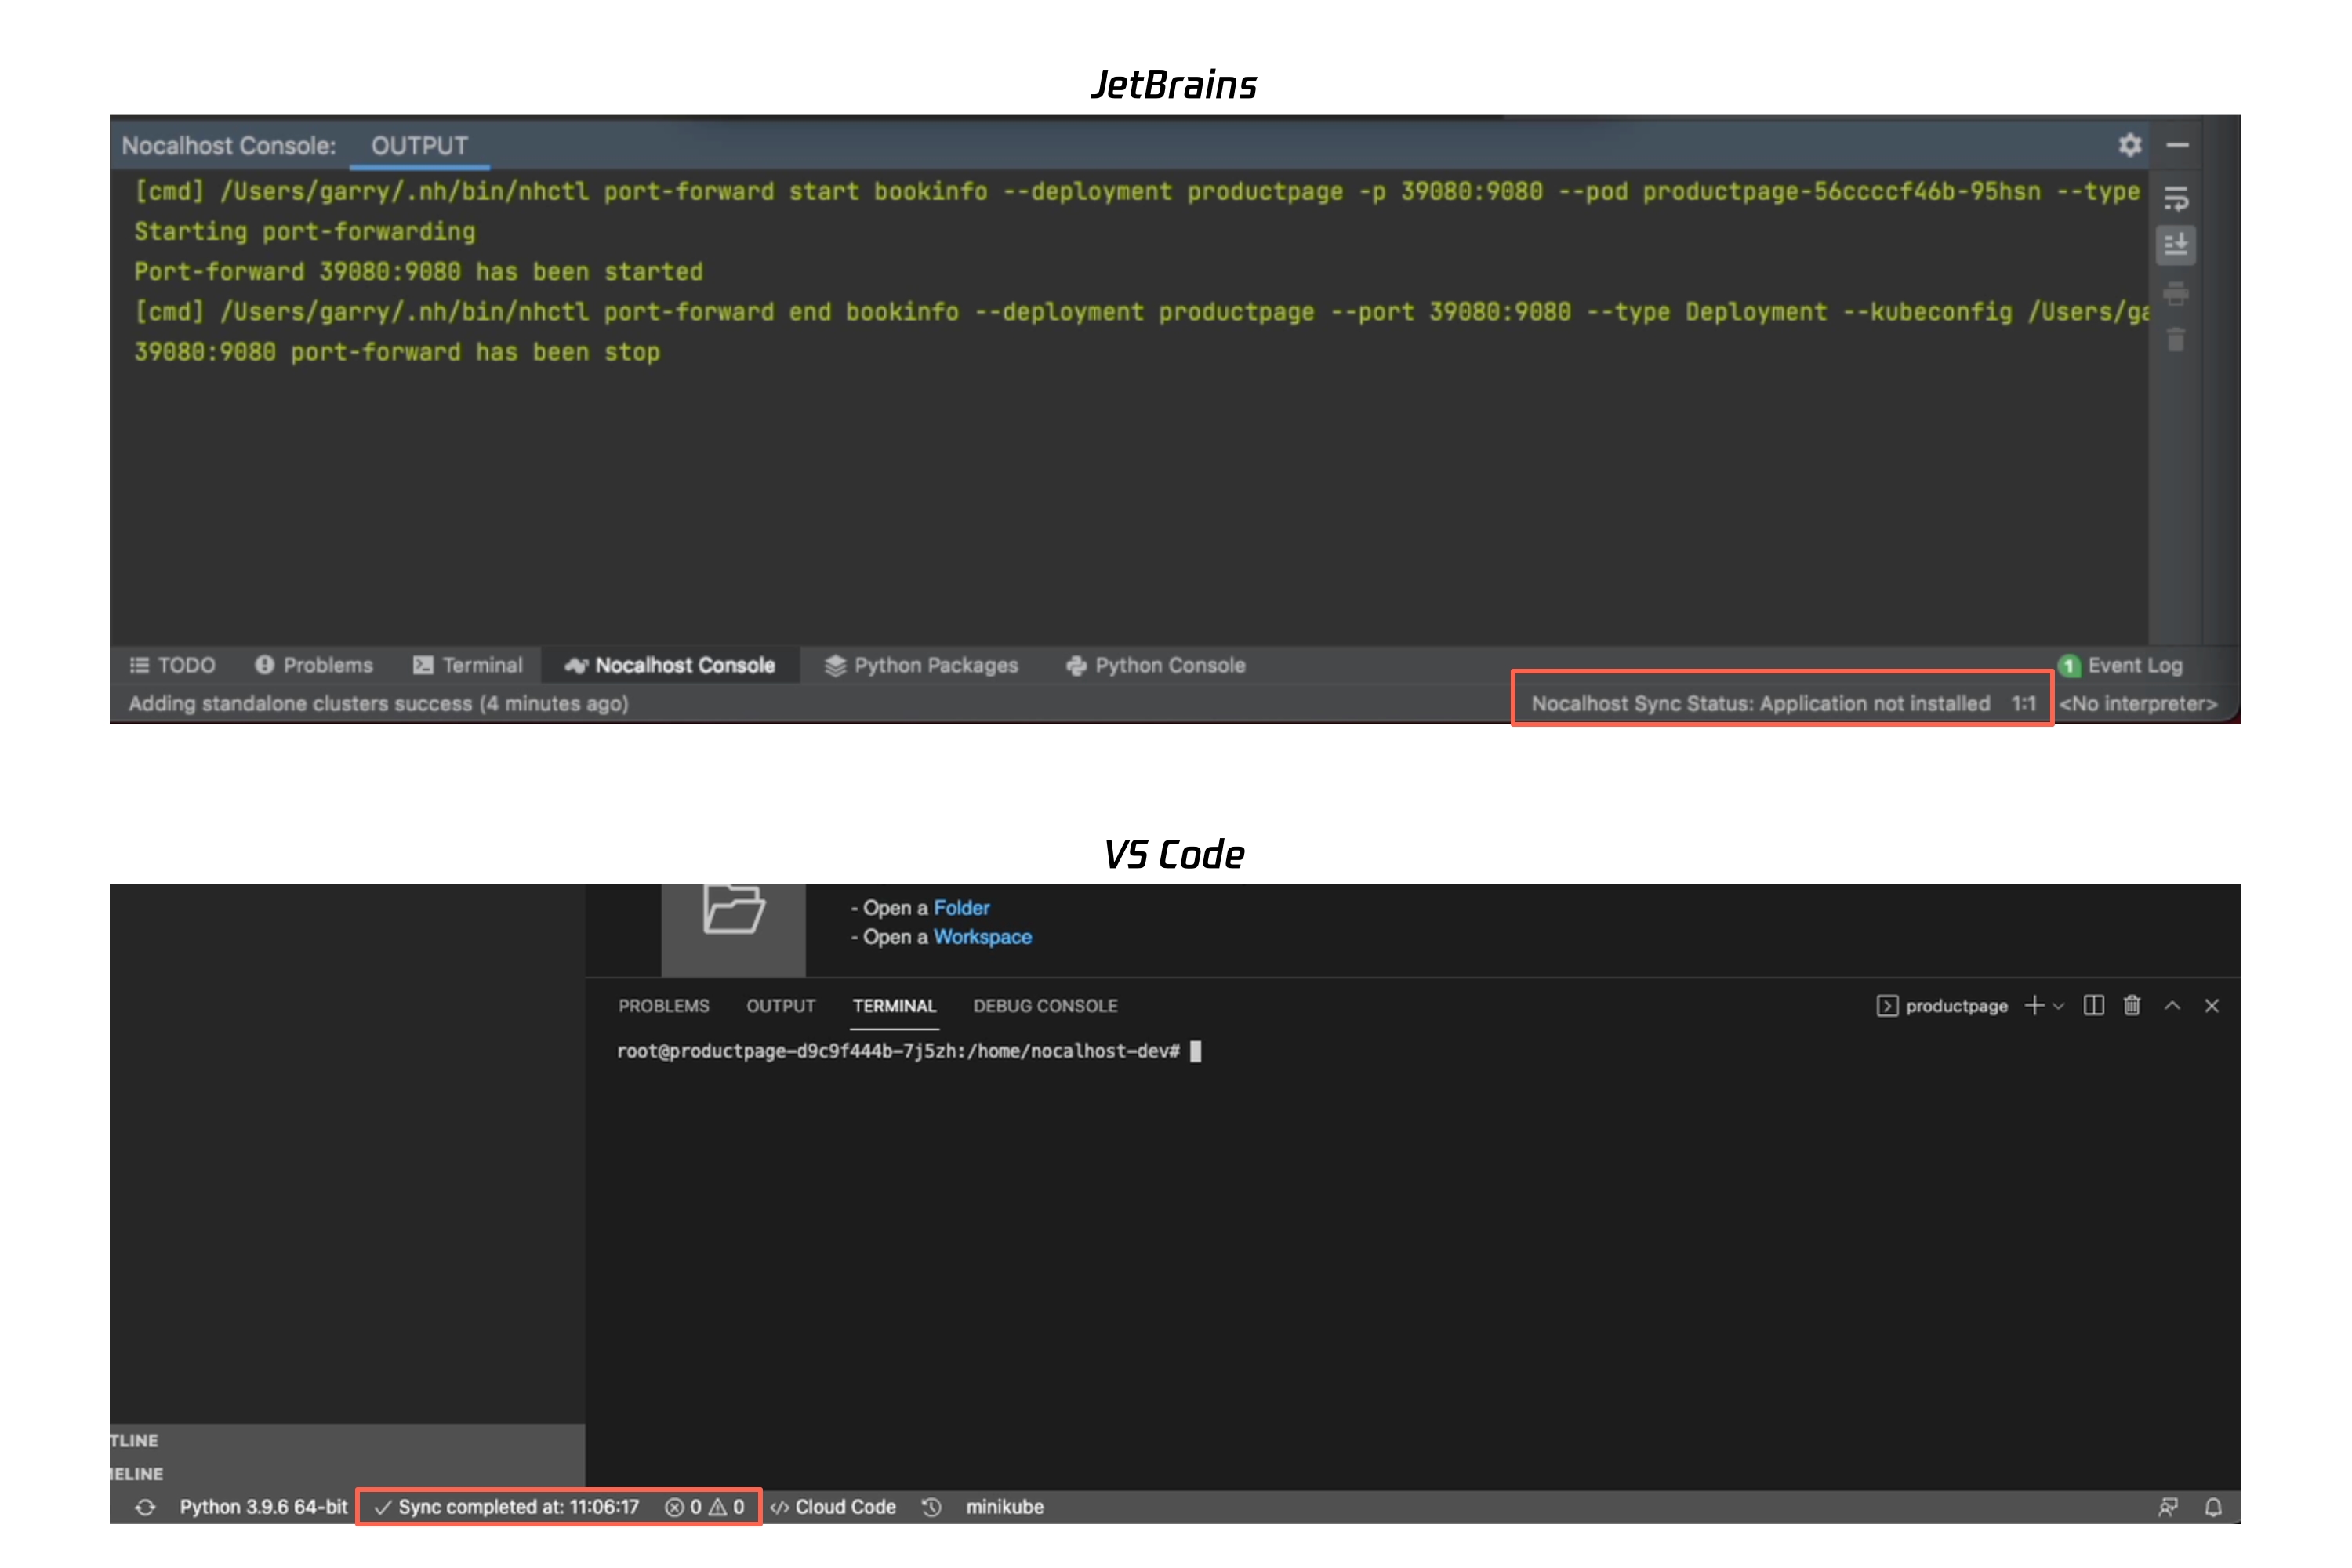Open the Python Packages tool window
Screen dimensions: 2352x1568
click(x=921, y=665)
